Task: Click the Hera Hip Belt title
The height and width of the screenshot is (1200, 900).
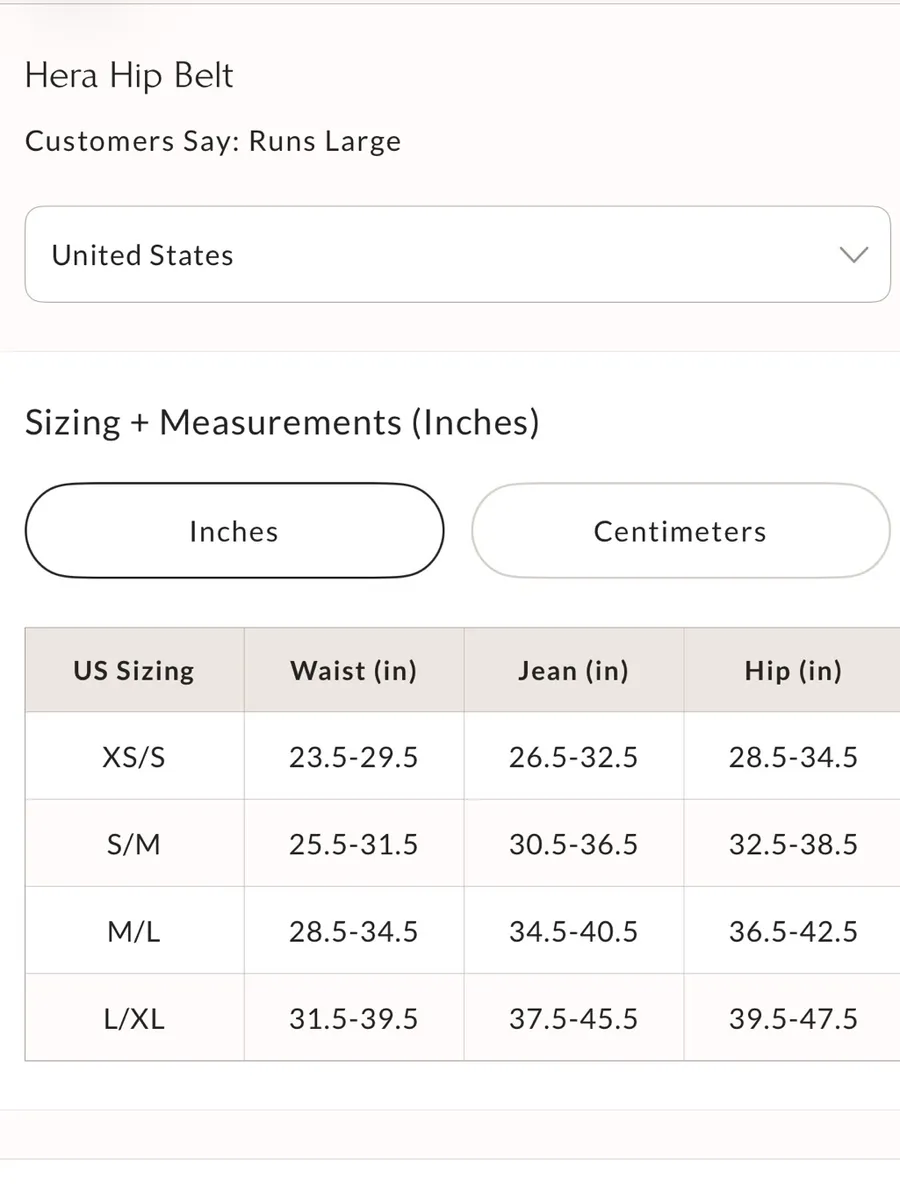Action: coord(129,76)
